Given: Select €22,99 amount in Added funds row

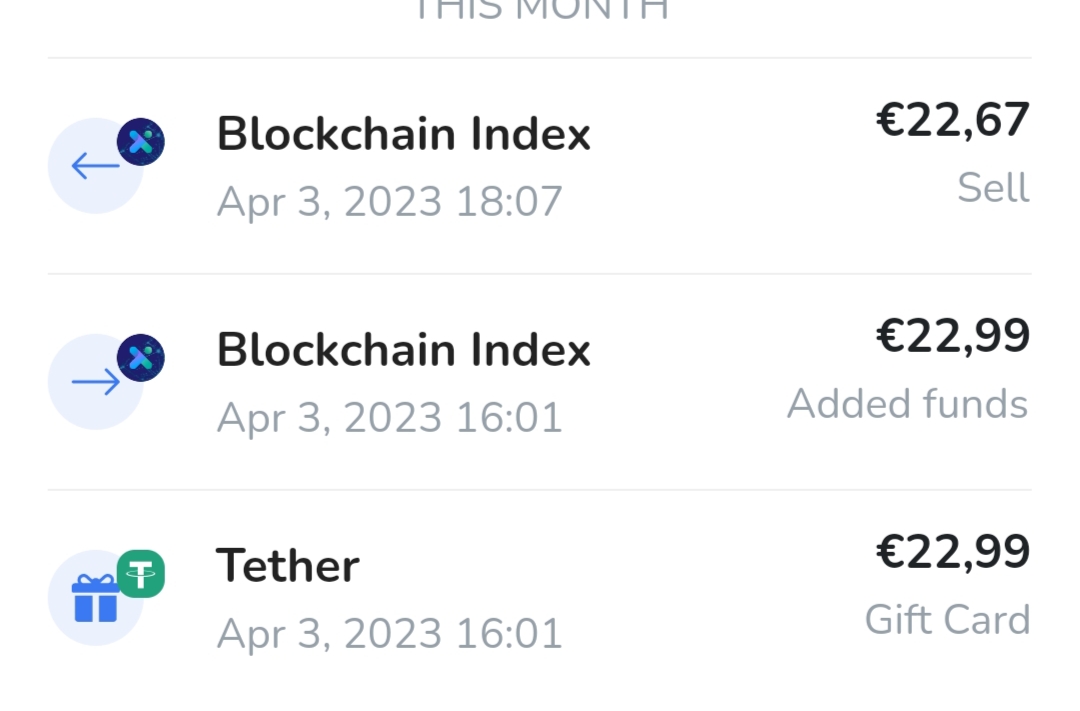Looking at the screenshot, I should [953, 336].
